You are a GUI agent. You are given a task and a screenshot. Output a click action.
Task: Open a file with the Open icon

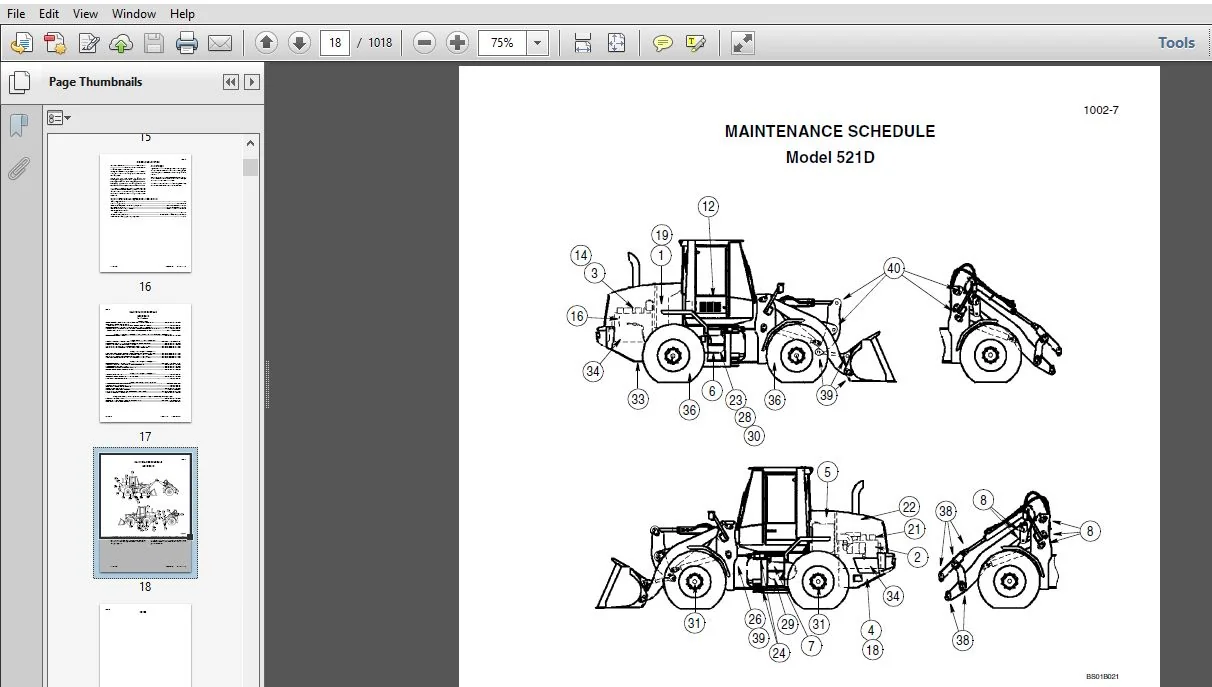coord(22,43)
